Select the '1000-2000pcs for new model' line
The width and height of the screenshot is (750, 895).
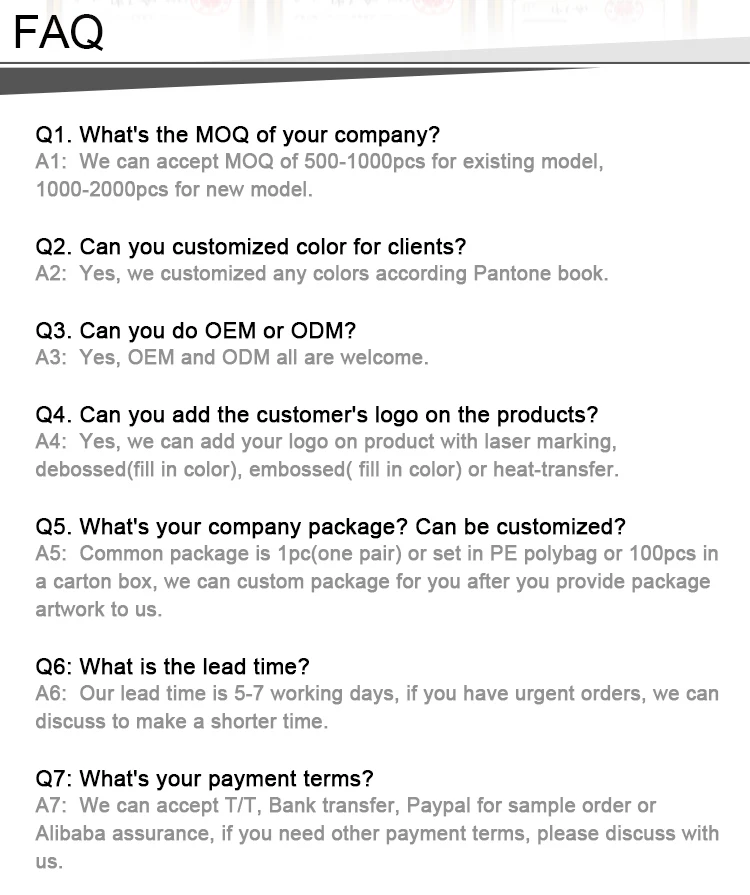coord(174,189)
